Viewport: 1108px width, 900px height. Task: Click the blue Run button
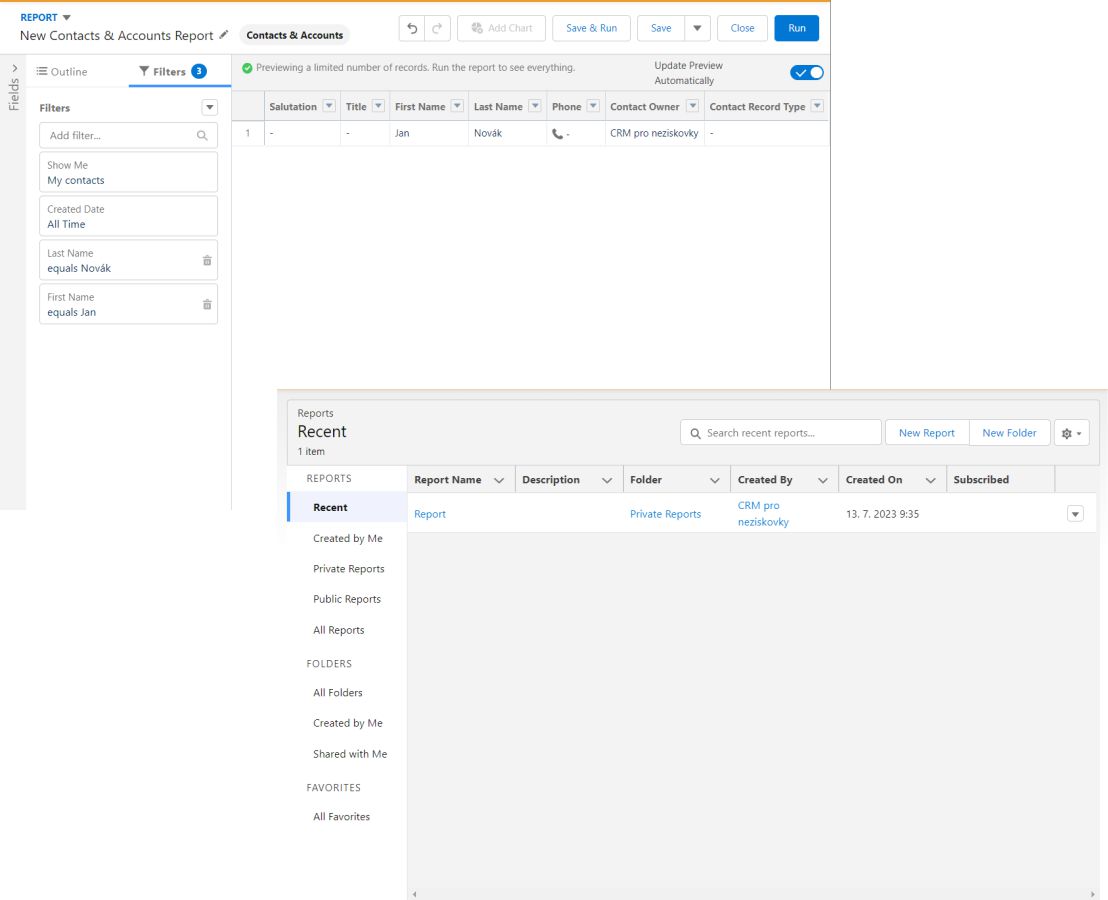(796, 28)
